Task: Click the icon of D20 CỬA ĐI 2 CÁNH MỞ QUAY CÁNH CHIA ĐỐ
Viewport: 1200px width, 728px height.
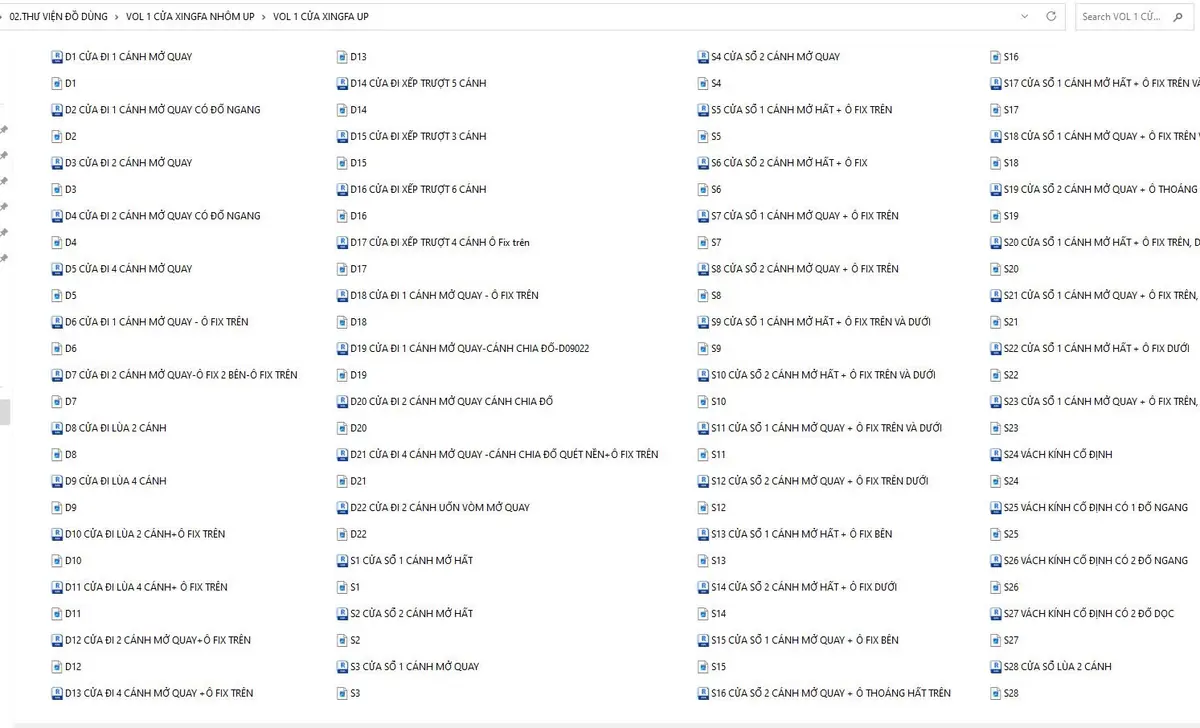Action: (x=343, y=401)
